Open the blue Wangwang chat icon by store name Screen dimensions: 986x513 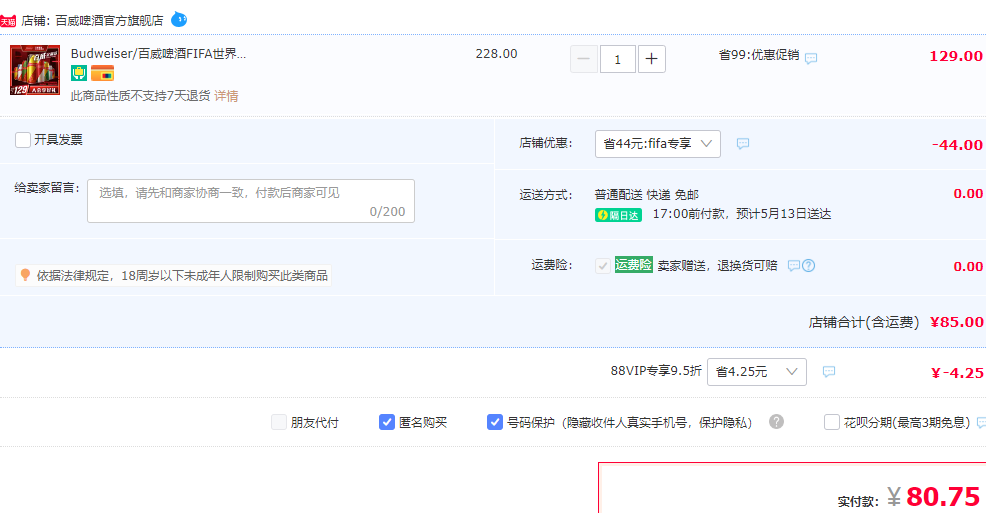(x=179, y=19)
